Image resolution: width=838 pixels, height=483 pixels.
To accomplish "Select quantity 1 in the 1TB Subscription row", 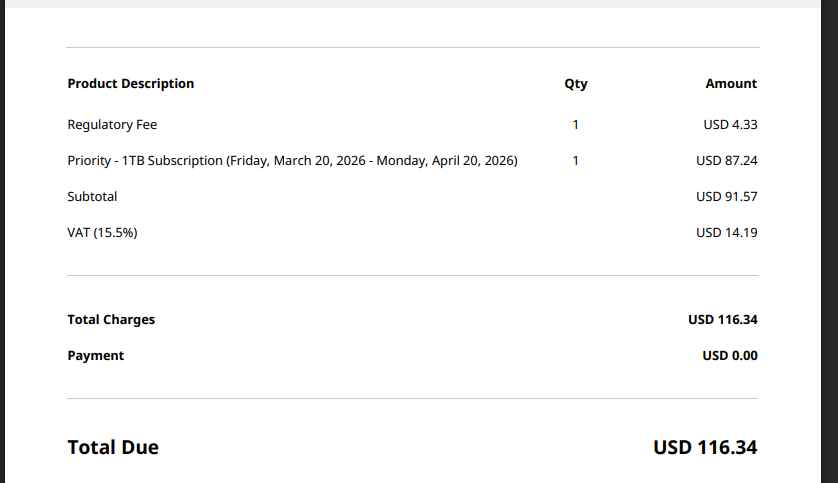I will tap(576, 161).
